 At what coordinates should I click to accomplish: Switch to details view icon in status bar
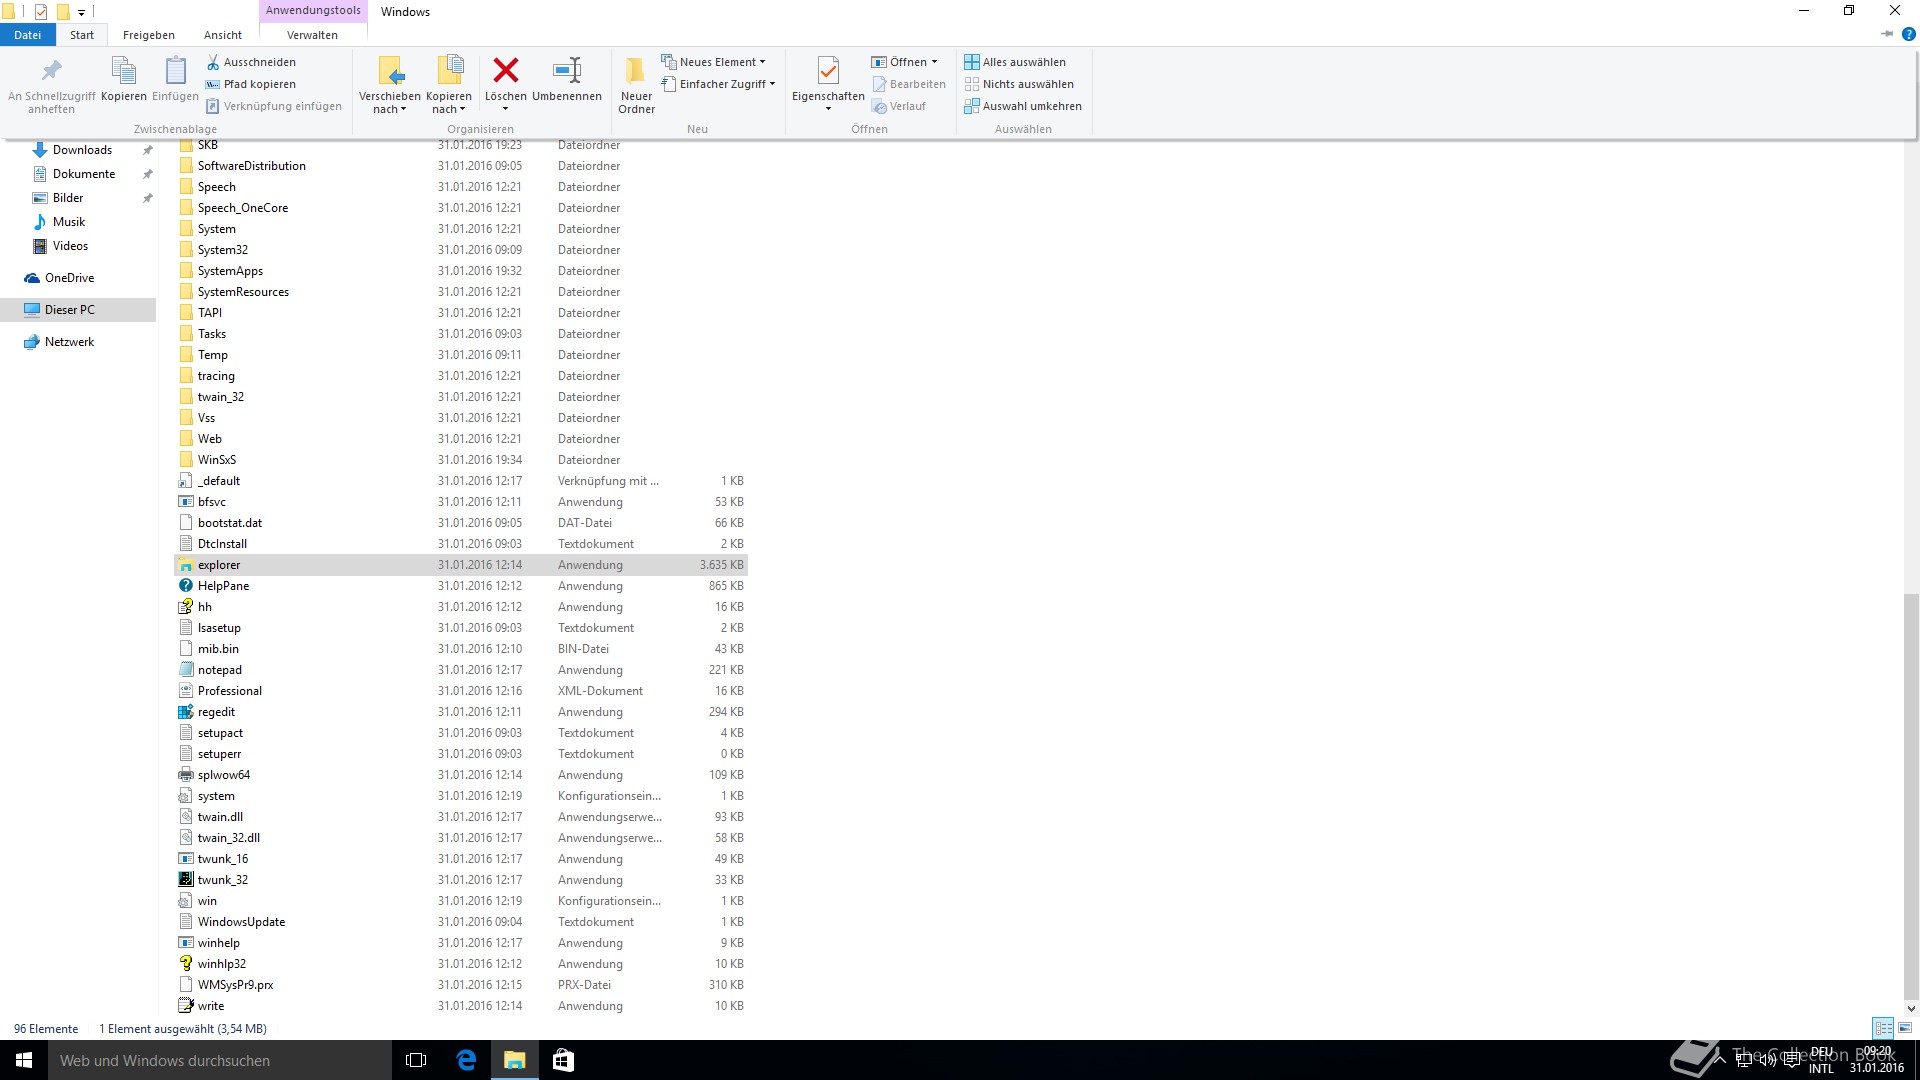pyautogui.click(x=1883, y=1028)
